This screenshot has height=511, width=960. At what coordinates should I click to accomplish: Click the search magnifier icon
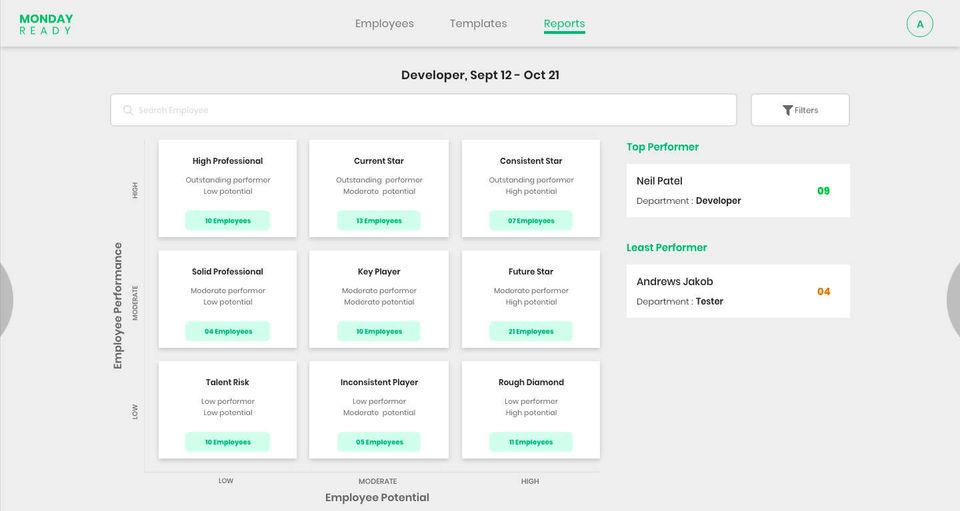[x=128, y=110]
